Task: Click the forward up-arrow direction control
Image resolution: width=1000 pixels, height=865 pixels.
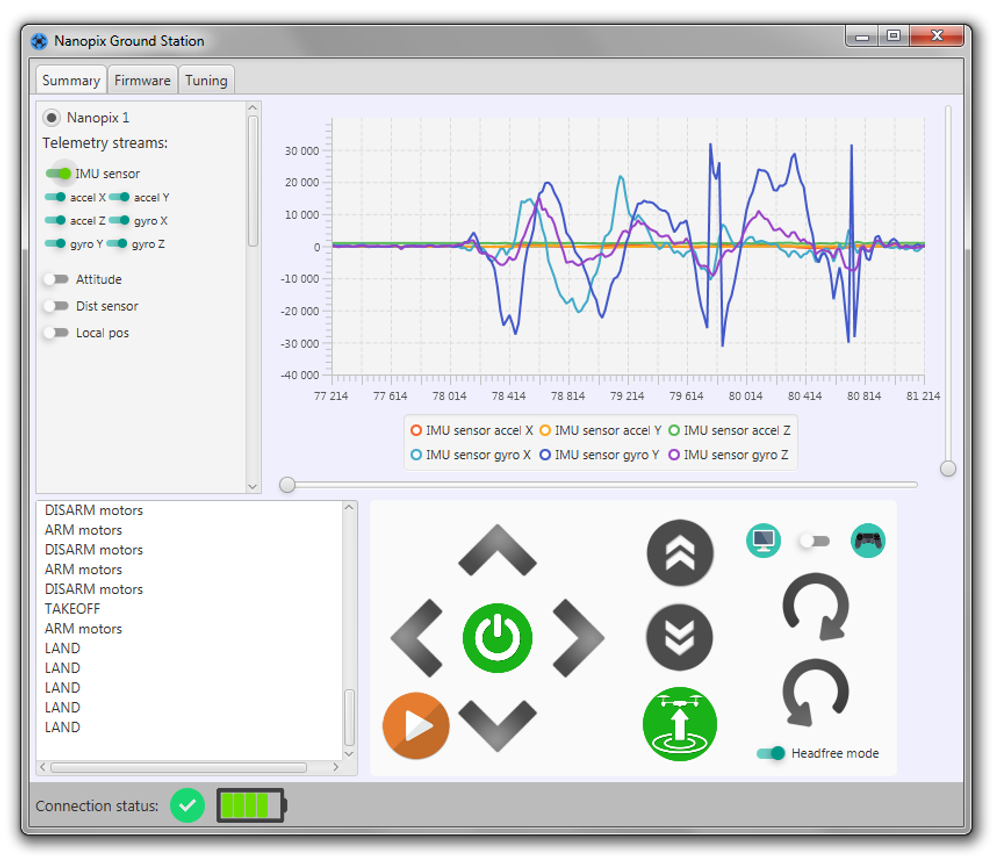Action: [497, 551]
